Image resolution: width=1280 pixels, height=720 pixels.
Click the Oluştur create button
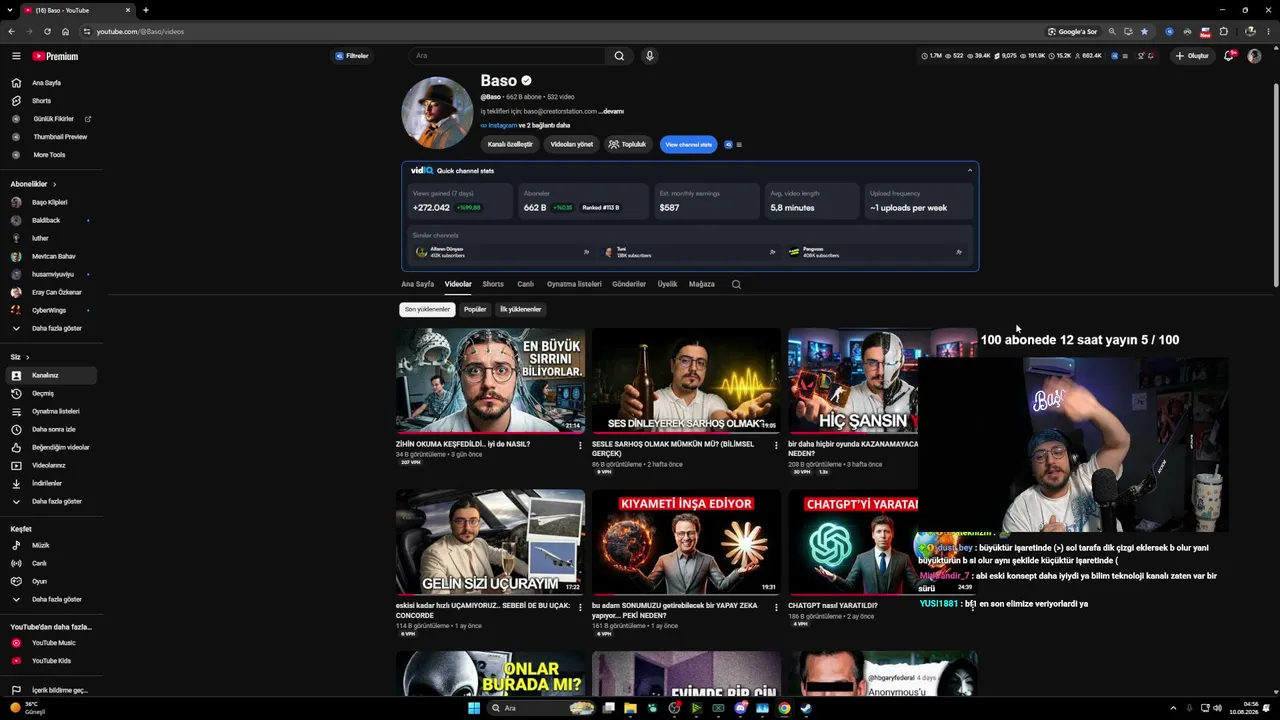coord(1193,56)
